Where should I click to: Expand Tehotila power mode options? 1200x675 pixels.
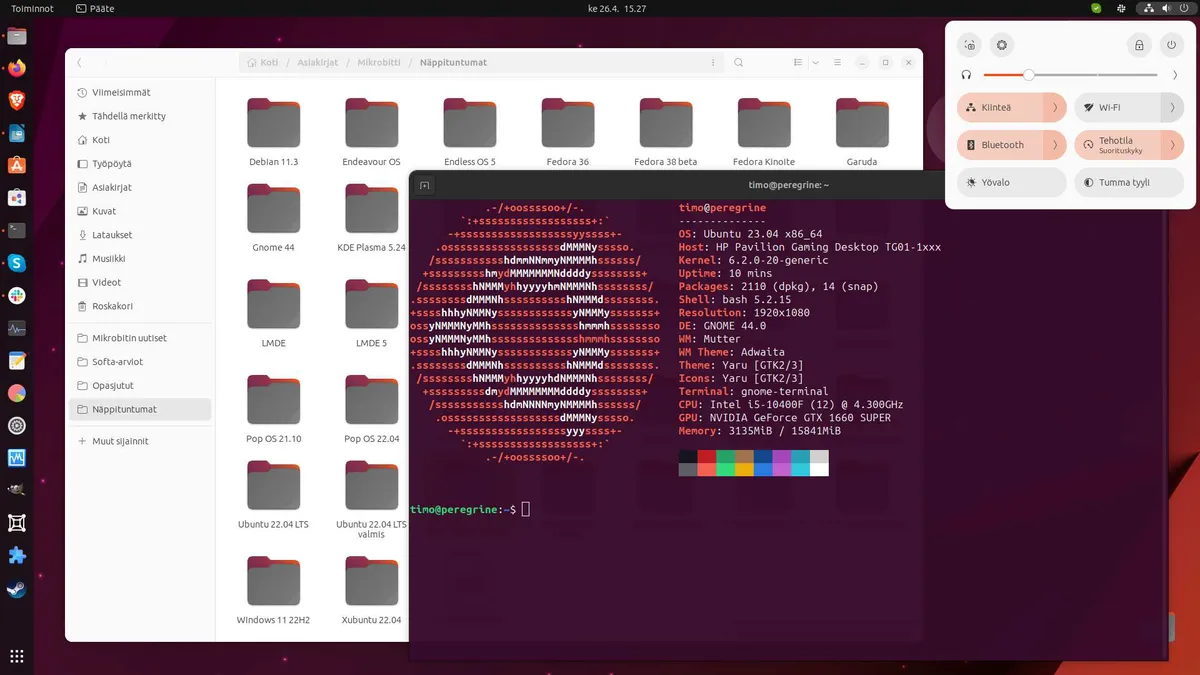coord(1173,145)
